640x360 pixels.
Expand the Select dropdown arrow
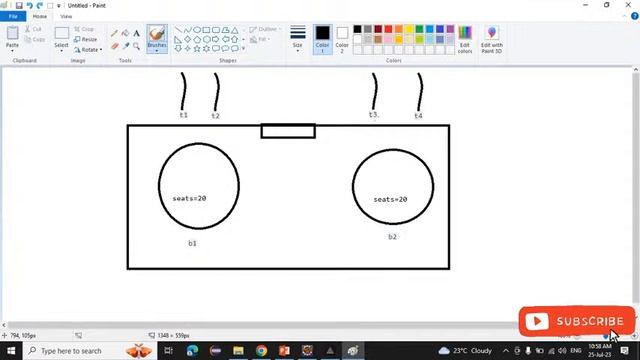point(62,51)
